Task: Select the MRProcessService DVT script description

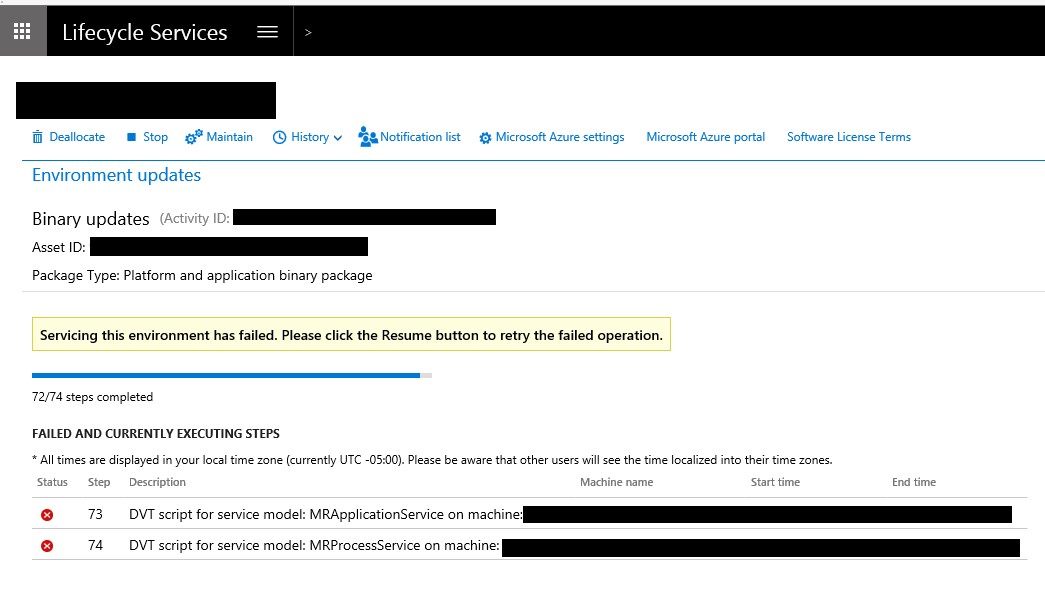Action: point(315,545)
